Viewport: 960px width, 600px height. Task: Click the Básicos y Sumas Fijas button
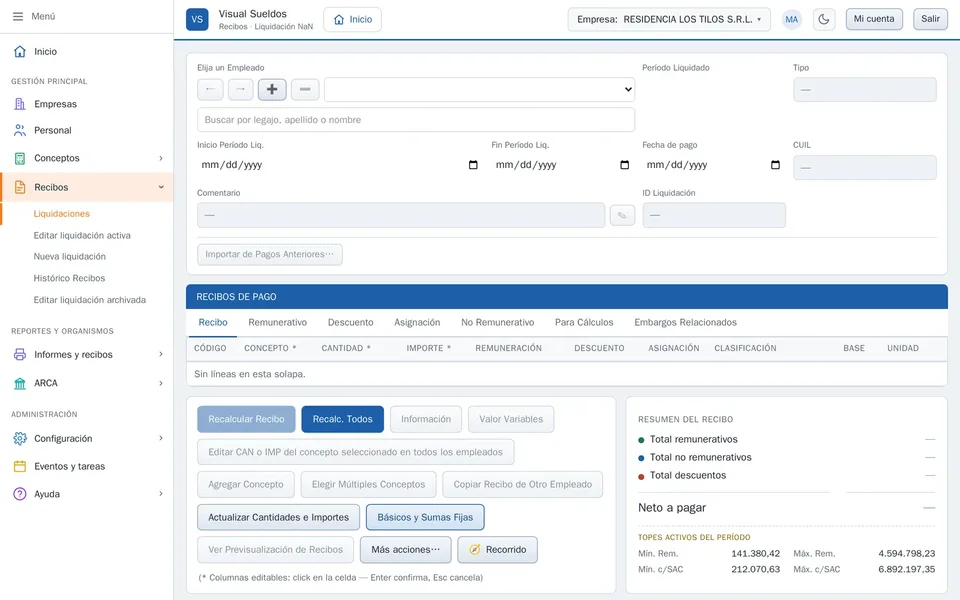[425, 517]
